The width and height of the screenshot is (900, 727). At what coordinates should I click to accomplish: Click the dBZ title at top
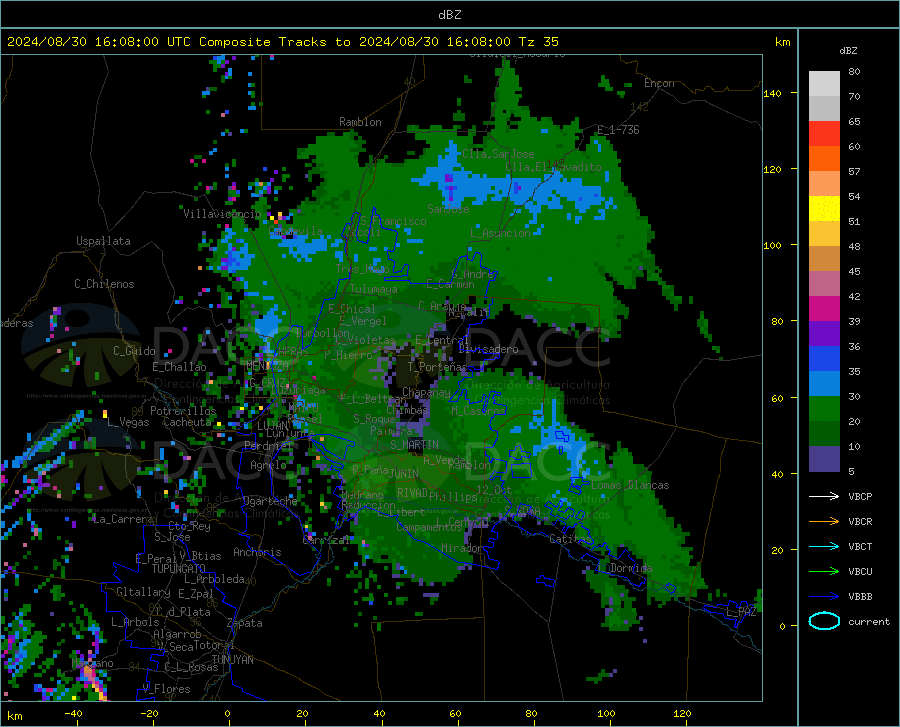pyautogui.click(x=449, y=15)
